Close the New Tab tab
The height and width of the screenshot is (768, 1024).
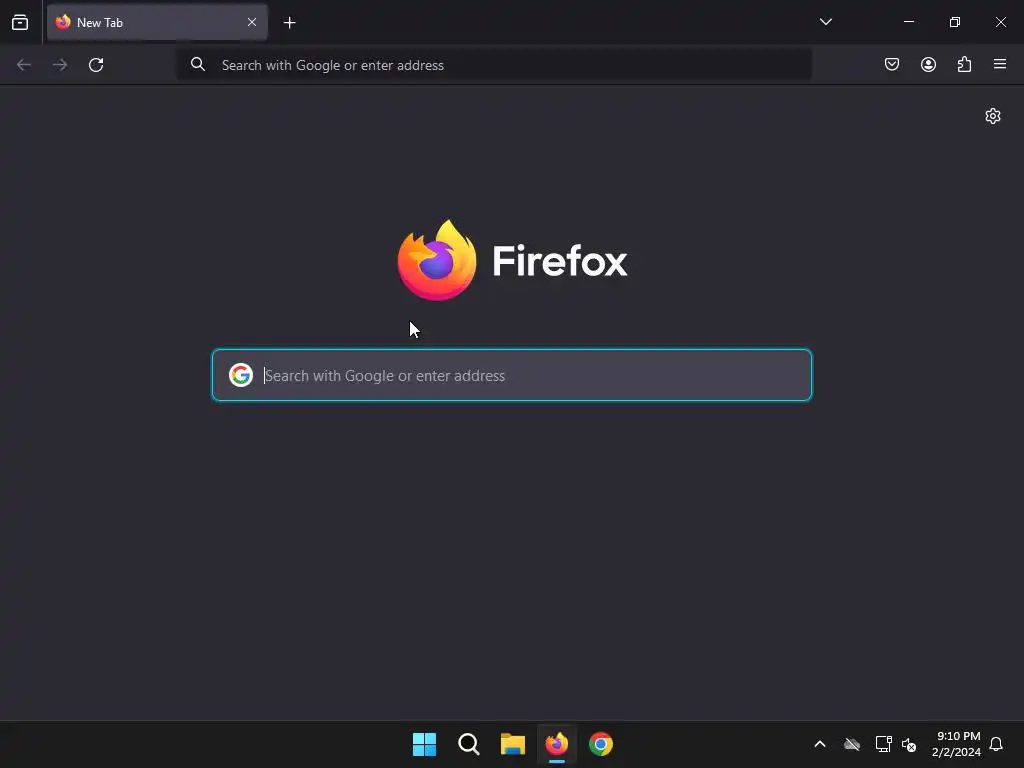click(251, 22)
